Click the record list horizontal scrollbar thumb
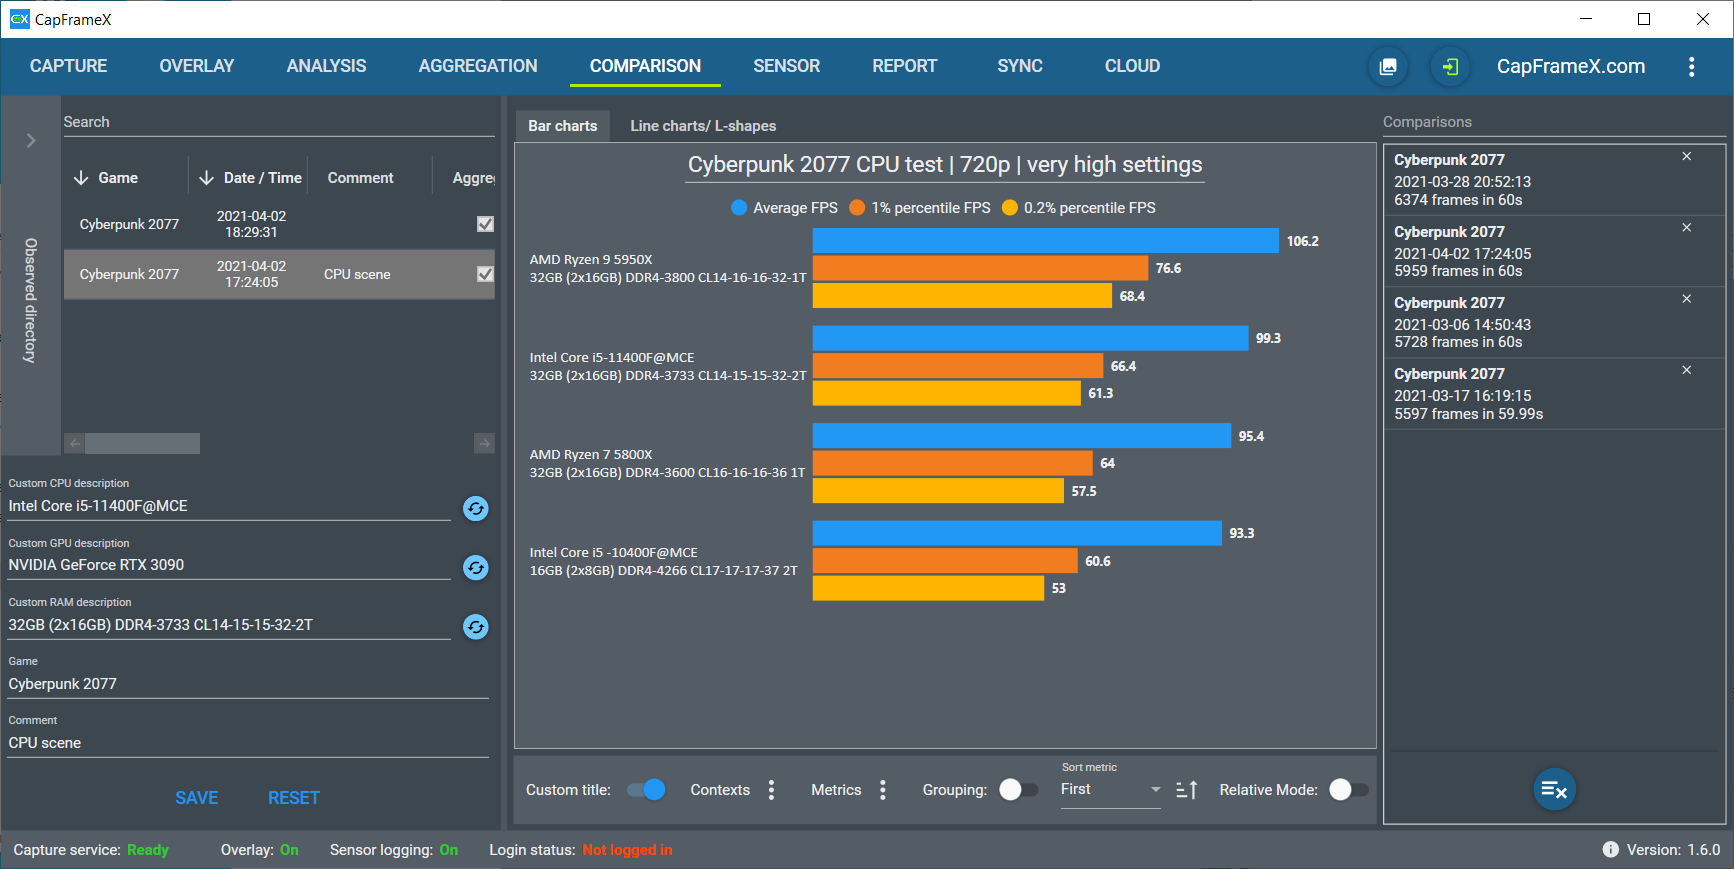This screenshot has width=1734, height=869. tap(142, 443)
